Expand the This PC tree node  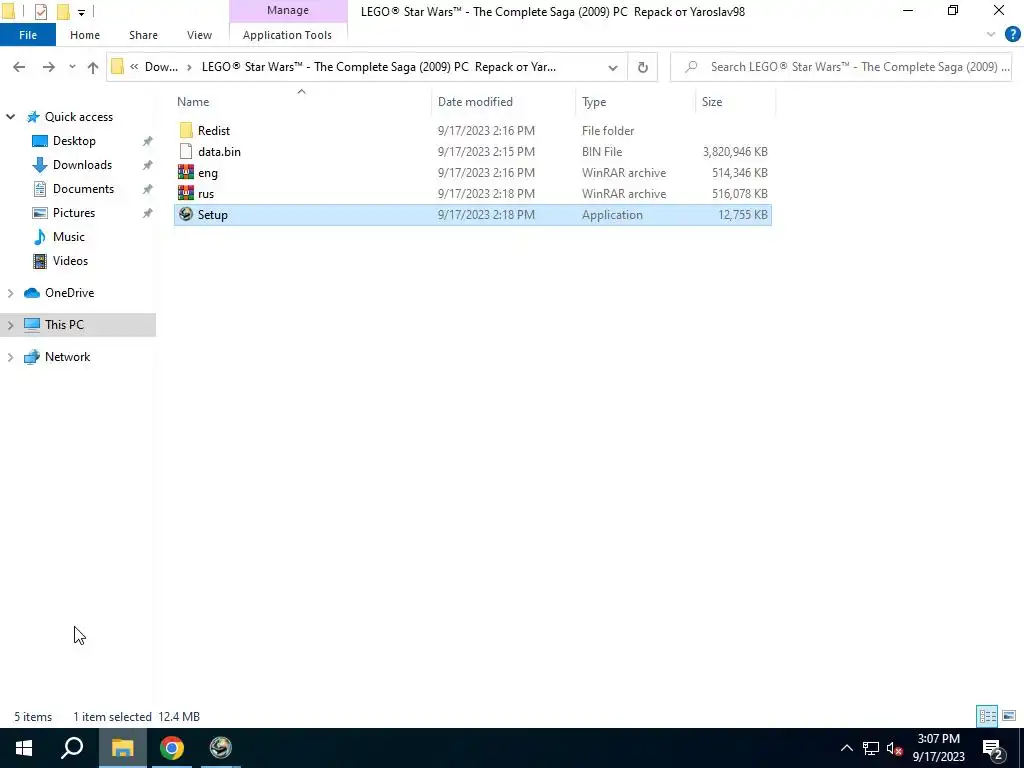coord(10,325)
